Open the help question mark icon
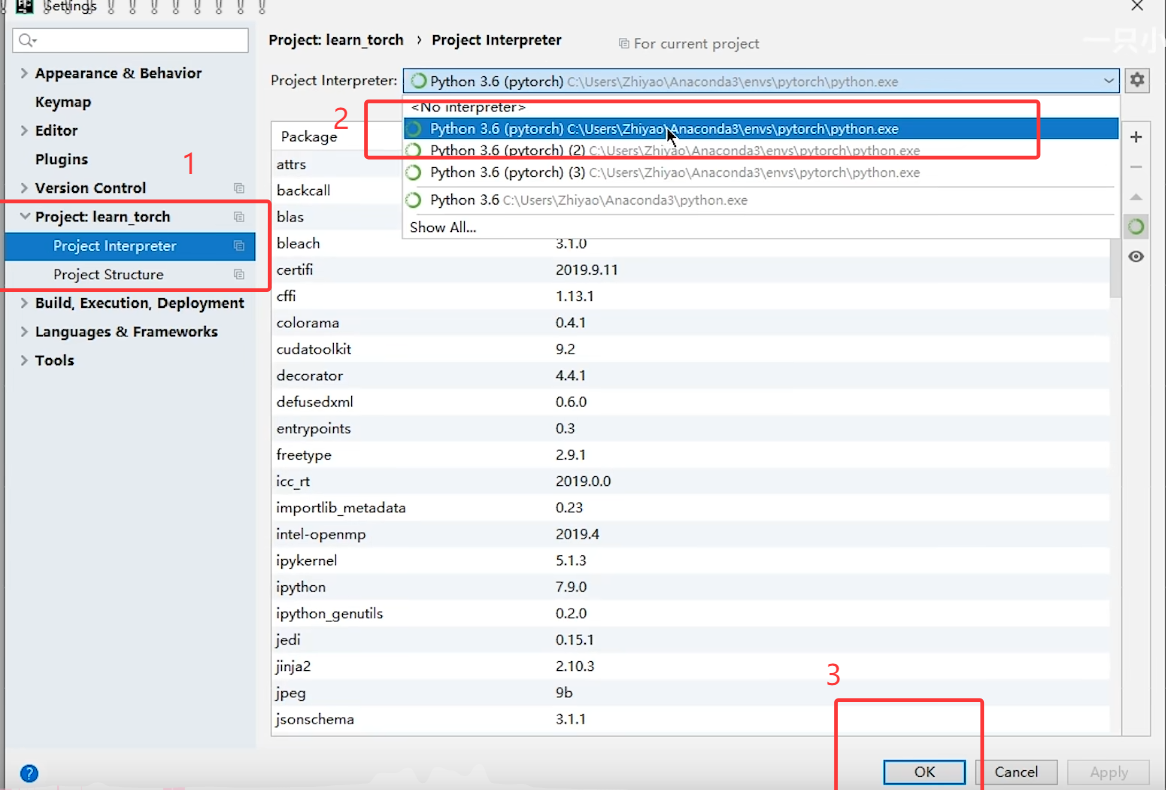Viewport: 1166px width, 790px height. 29,773
